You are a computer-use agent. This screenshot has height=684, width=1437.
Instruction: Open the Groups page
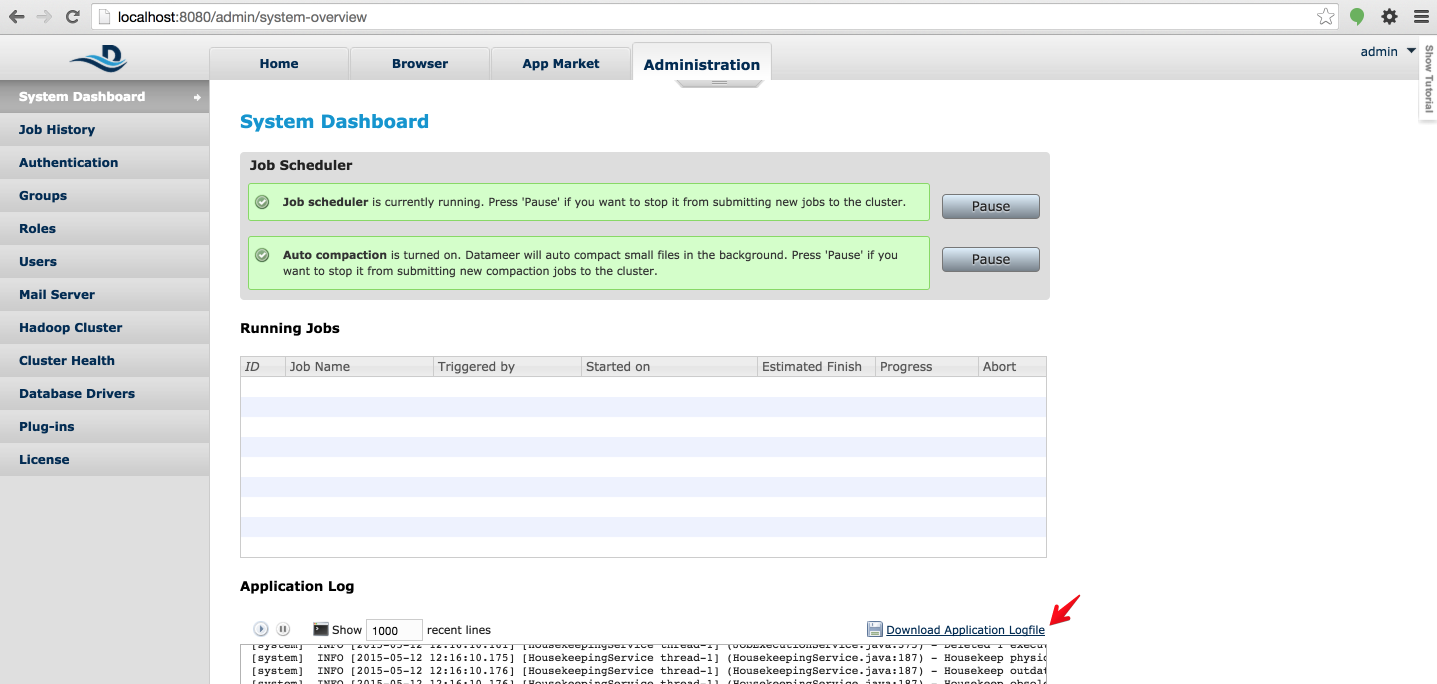pos(104,196)
